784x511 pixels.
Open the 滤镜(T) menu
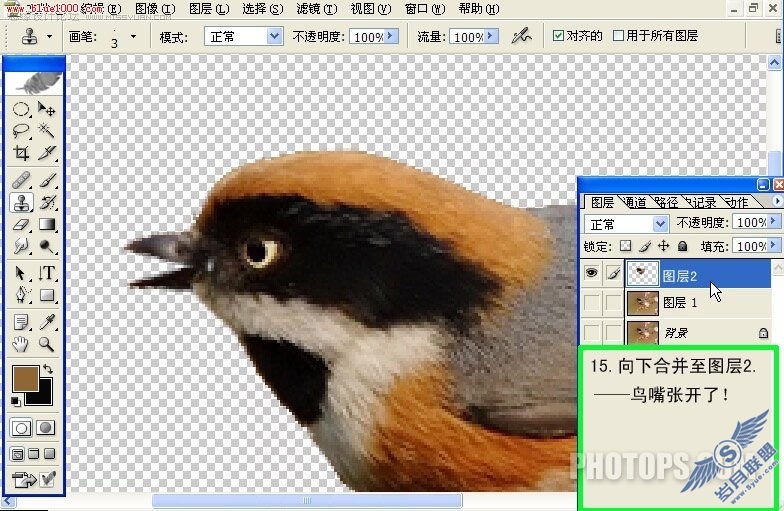coord(316,9)
